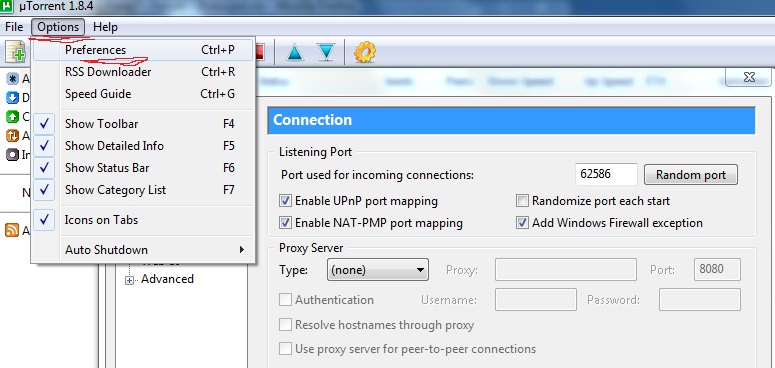Uncheck Enable UPnP port mapping

285,201
